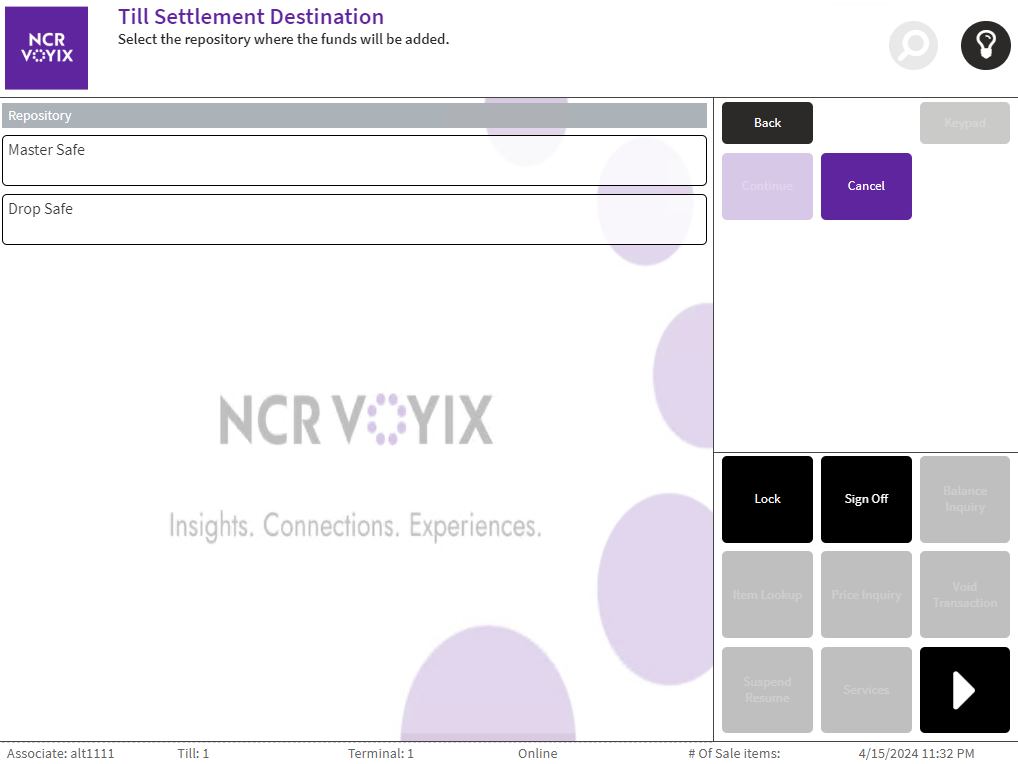Click the lightbulb help icon
Screen dimensions: 1018x764
pos(986,45)
